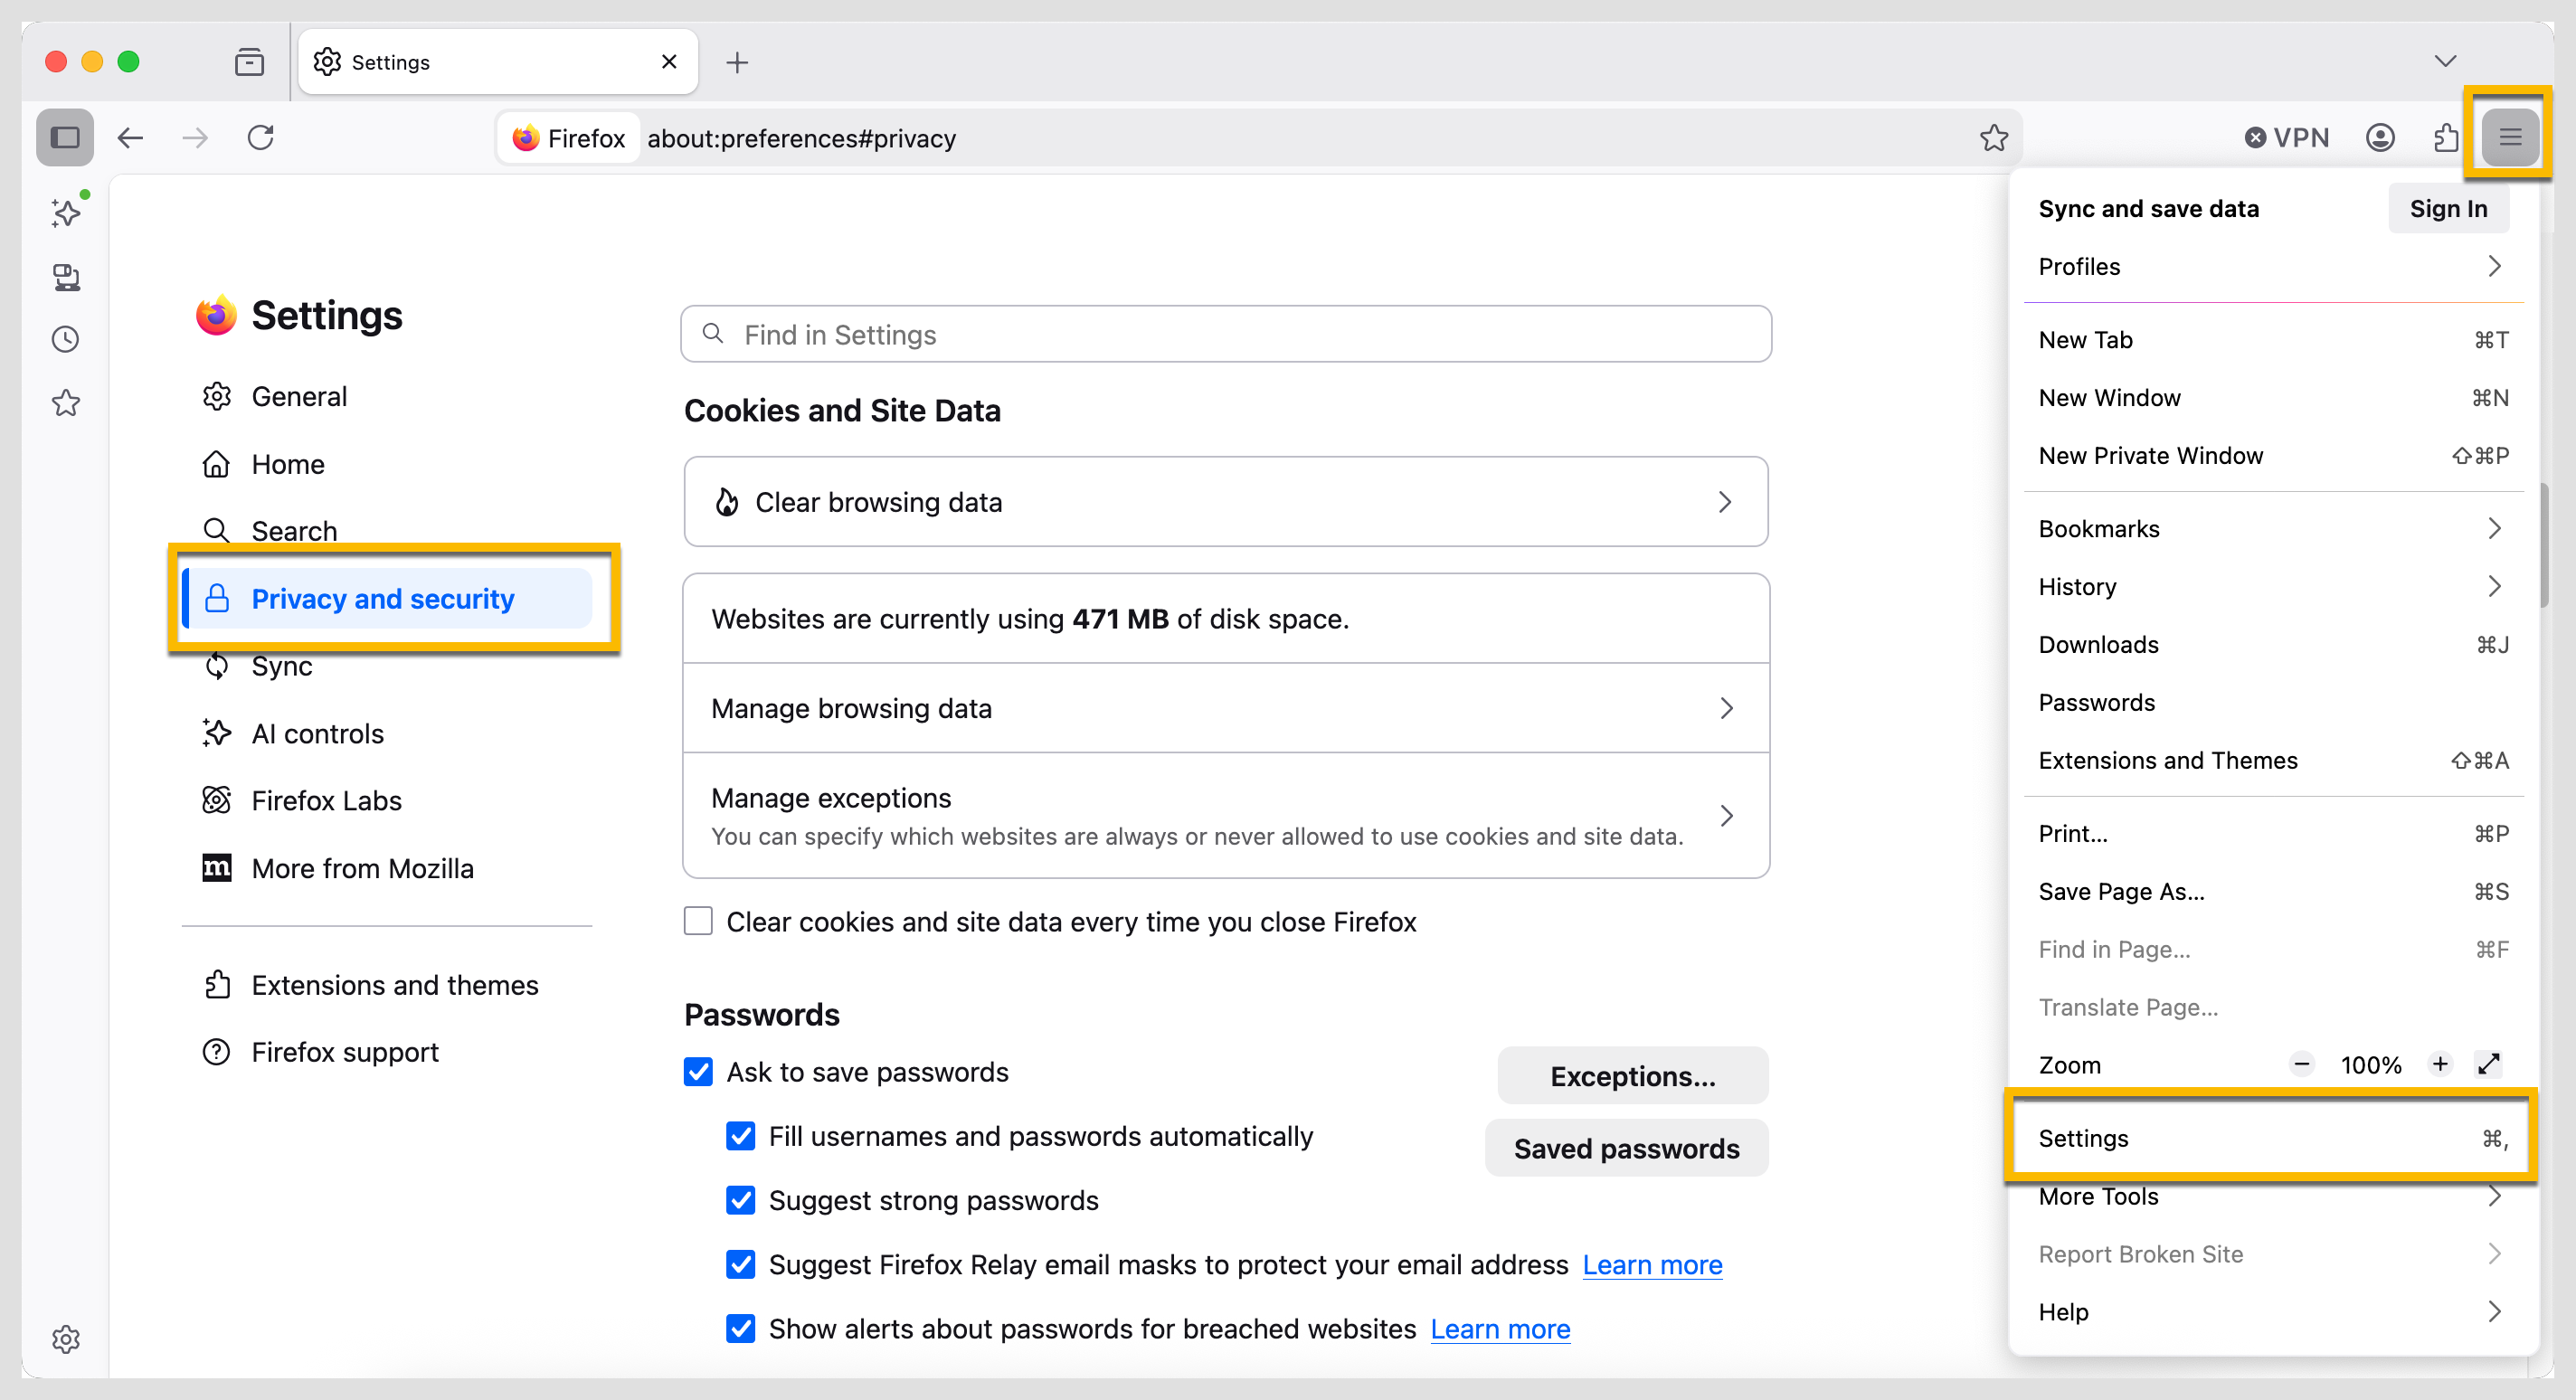Enter full screen via zoom arrows icon
Screen dimensions: 2576x1400
[2488, 1064]
